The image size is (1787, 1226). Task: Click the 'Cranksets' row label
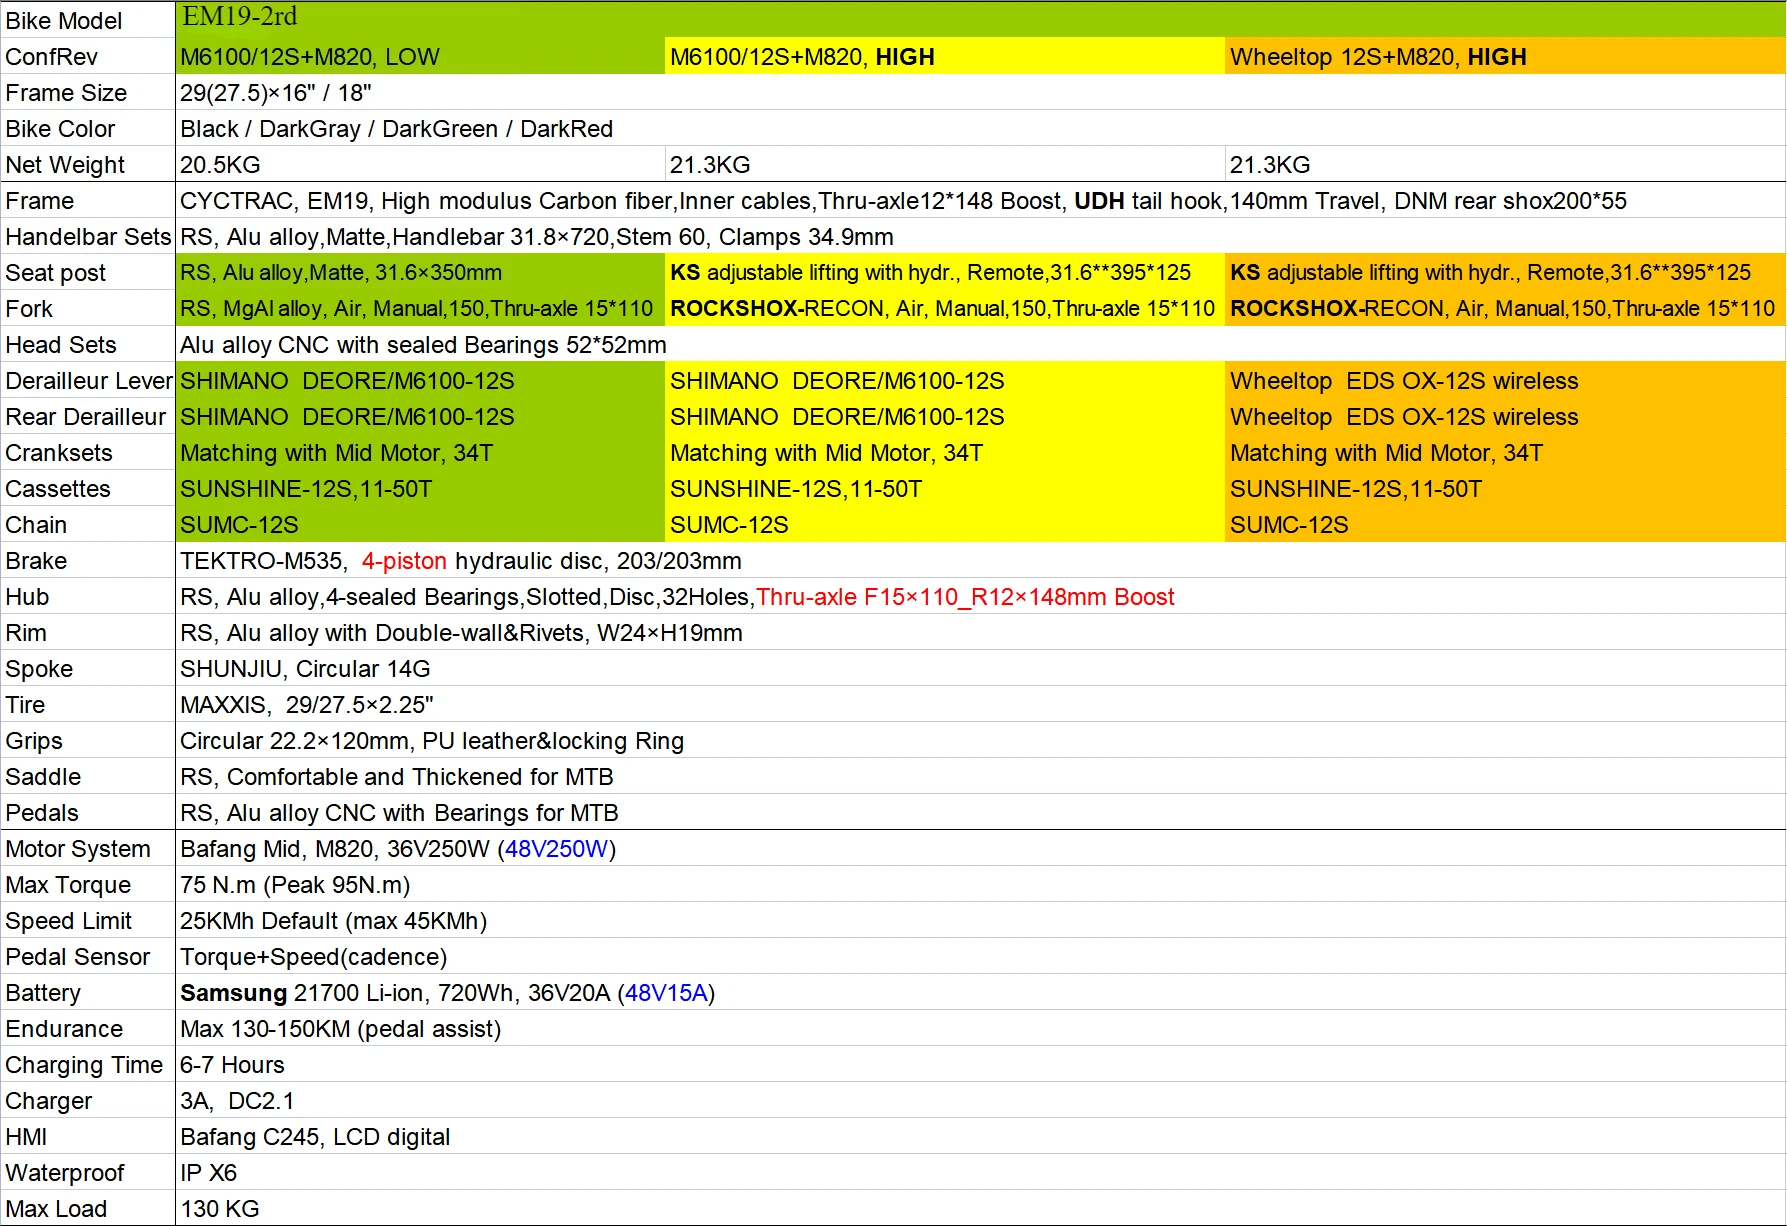59,453
